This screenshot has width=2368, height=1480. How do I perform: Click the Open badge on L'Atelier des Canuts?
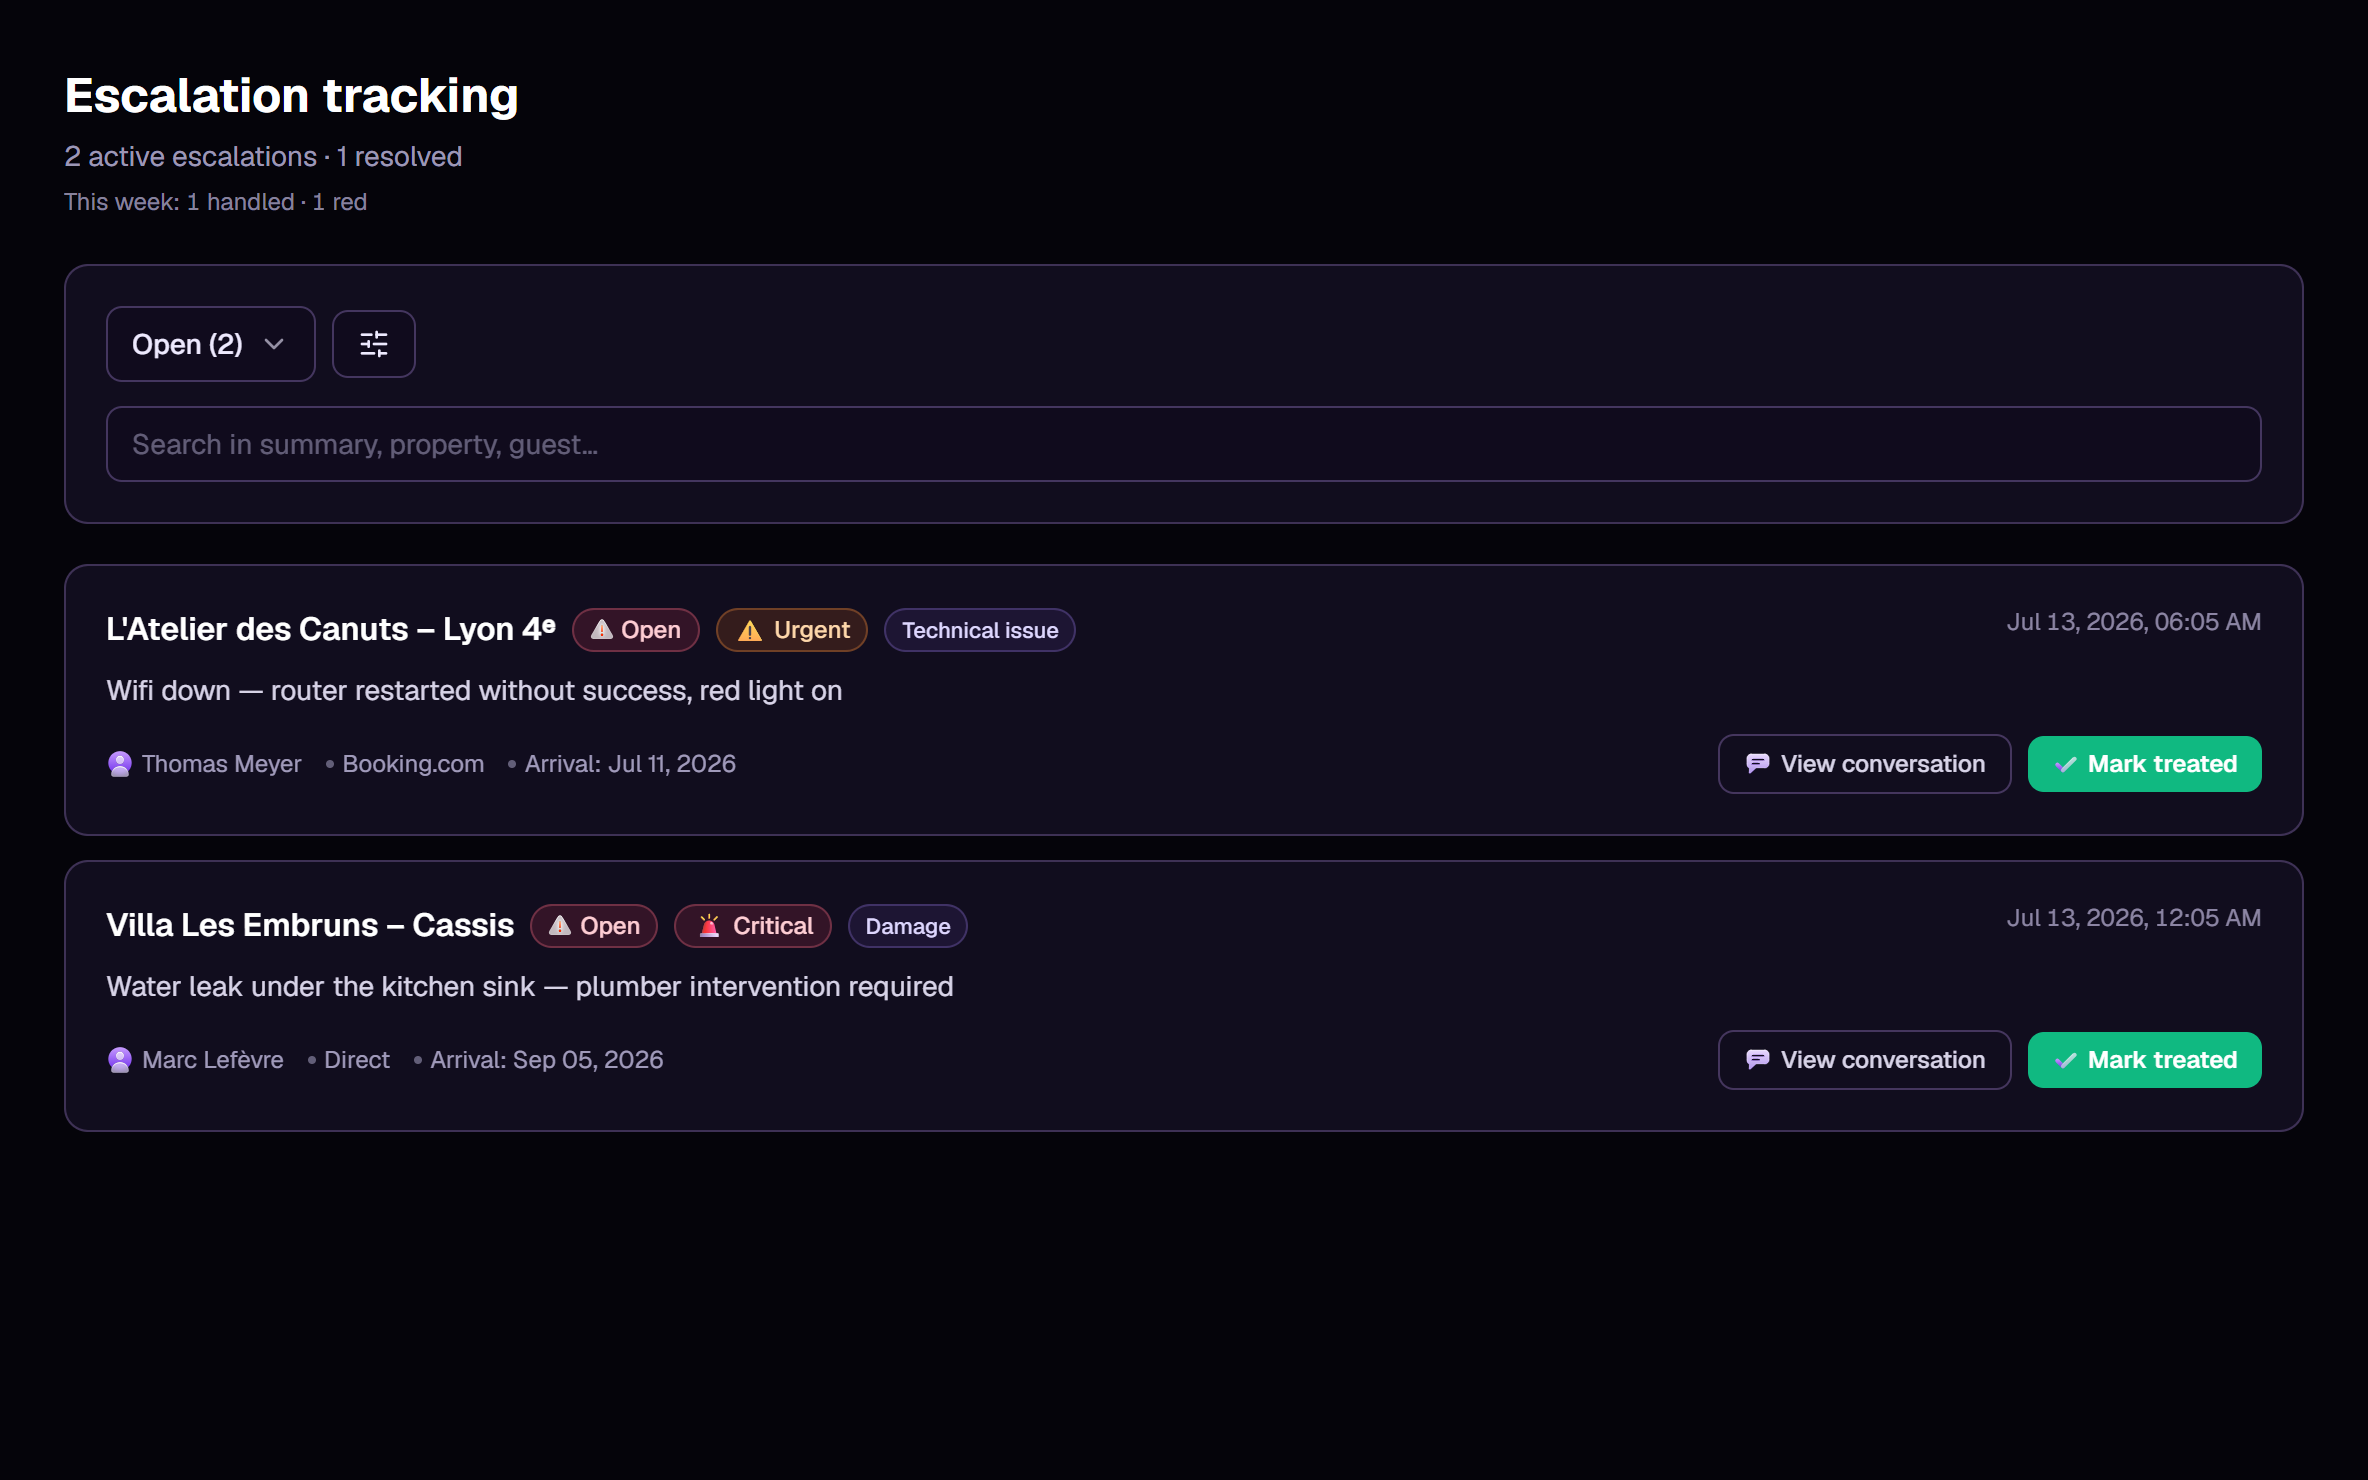[x=636, y=630]
